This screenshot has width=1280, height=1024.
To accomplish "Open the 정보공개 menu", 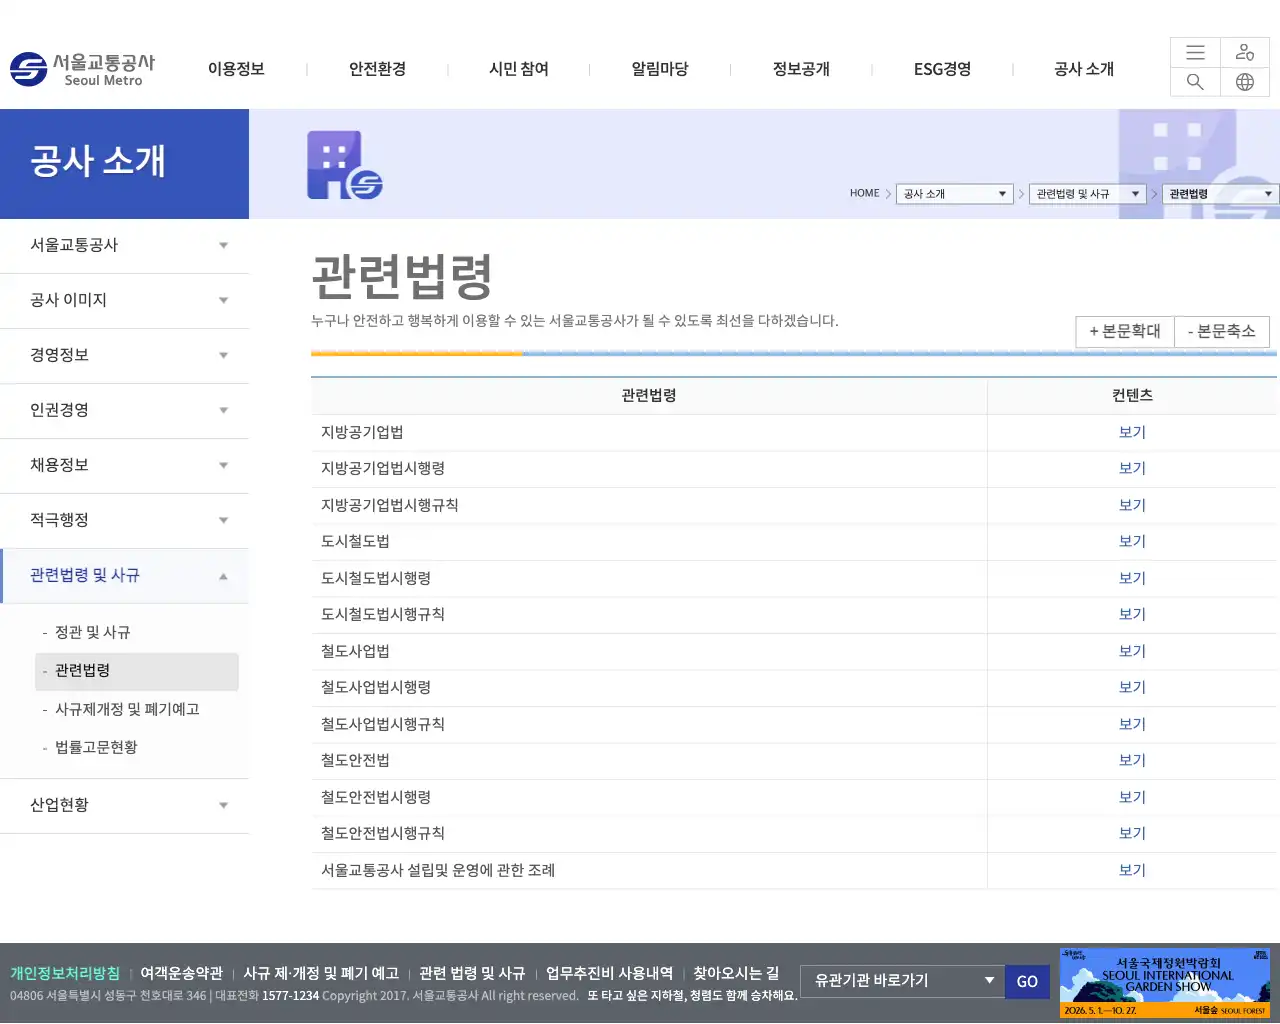I will (x=801, y=69).
